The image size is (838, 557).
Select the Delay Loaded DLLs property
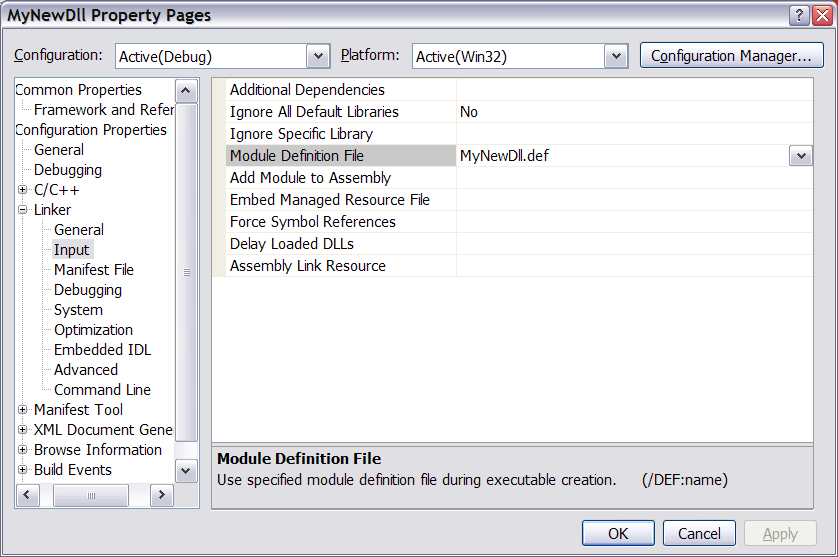coord(291,244)
